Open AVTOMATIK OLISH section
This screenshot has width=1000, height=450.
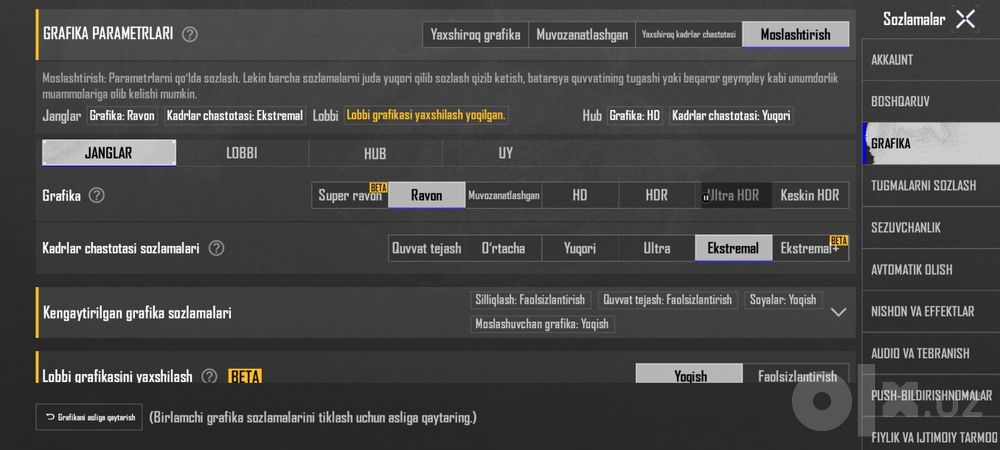click(x=930, y=270)
